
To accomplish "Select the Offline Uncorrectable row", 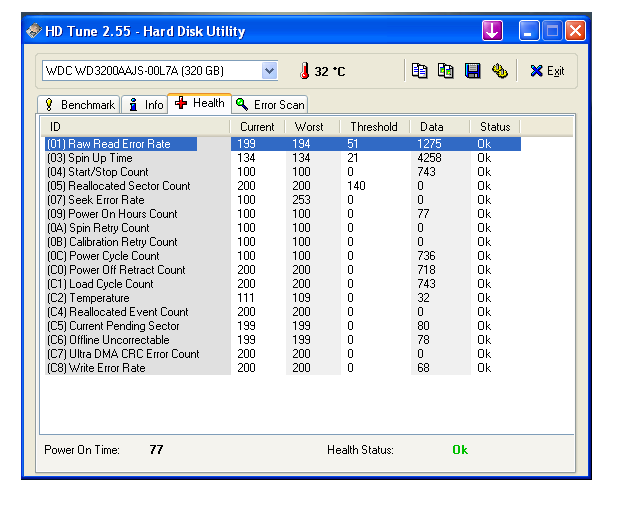I will click(283, 340).
